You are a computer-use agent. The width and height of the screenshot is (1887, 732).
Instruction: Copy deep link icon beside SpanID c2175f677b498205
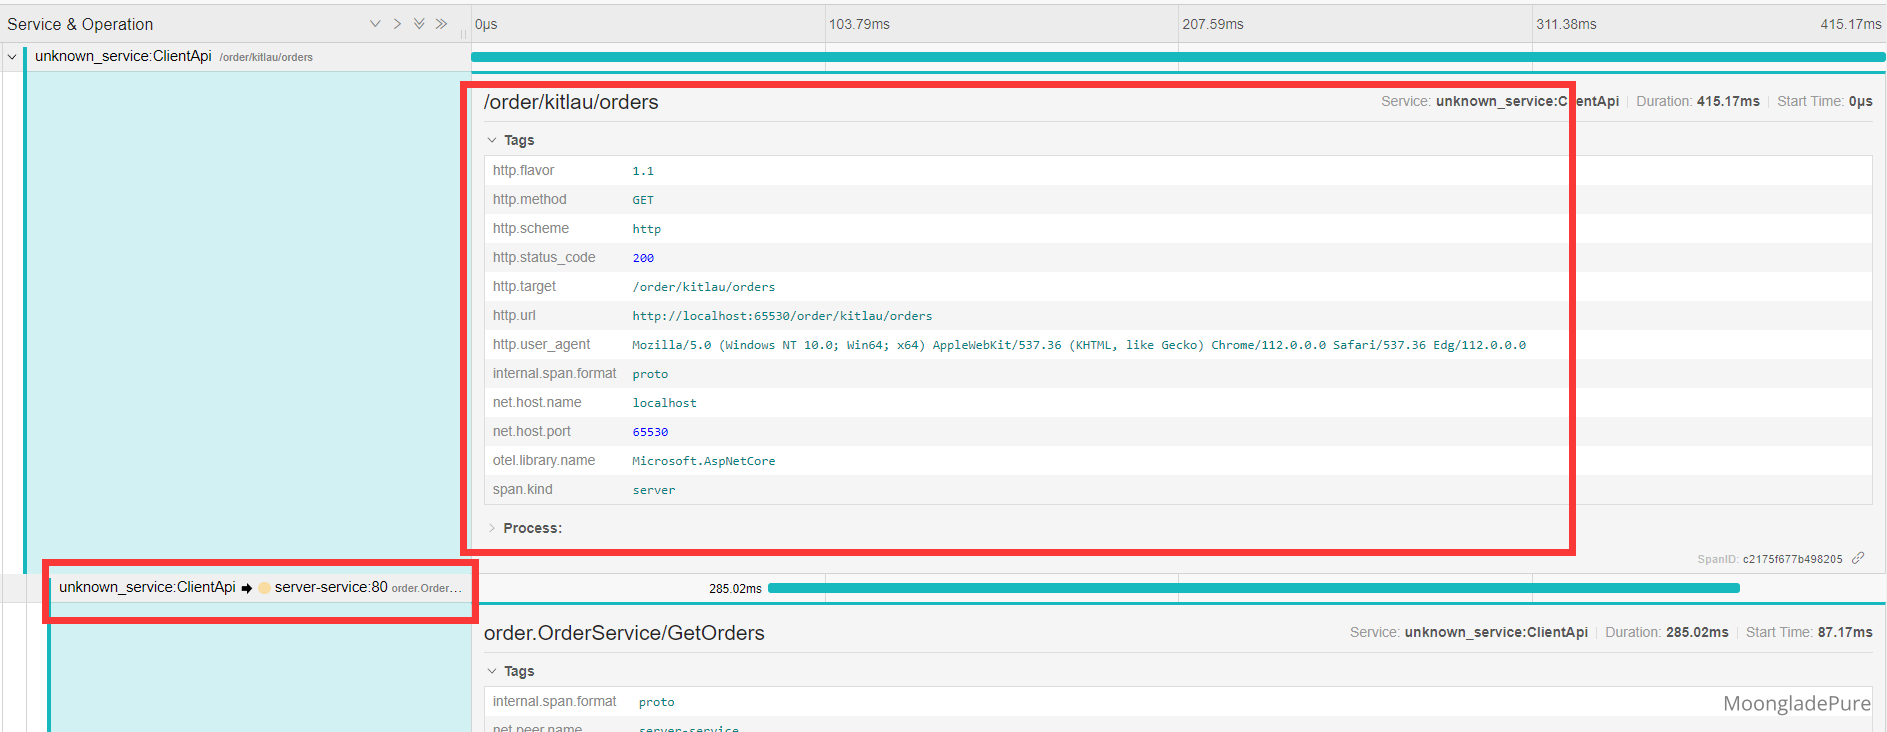click(1858, 558)
